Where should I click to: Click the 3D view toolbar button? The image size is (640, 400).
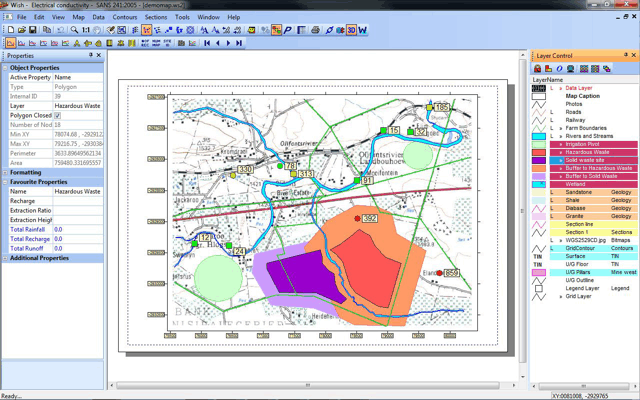tap(351, 31)
